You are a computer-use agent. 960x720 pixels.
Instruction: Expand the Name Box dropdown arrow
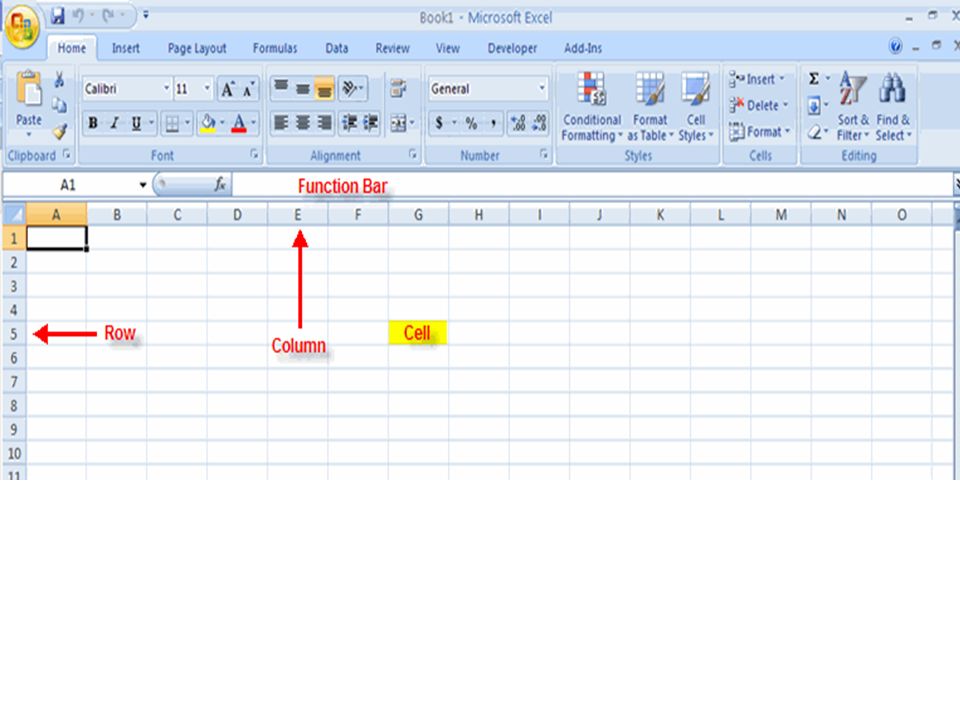(143, 185)
